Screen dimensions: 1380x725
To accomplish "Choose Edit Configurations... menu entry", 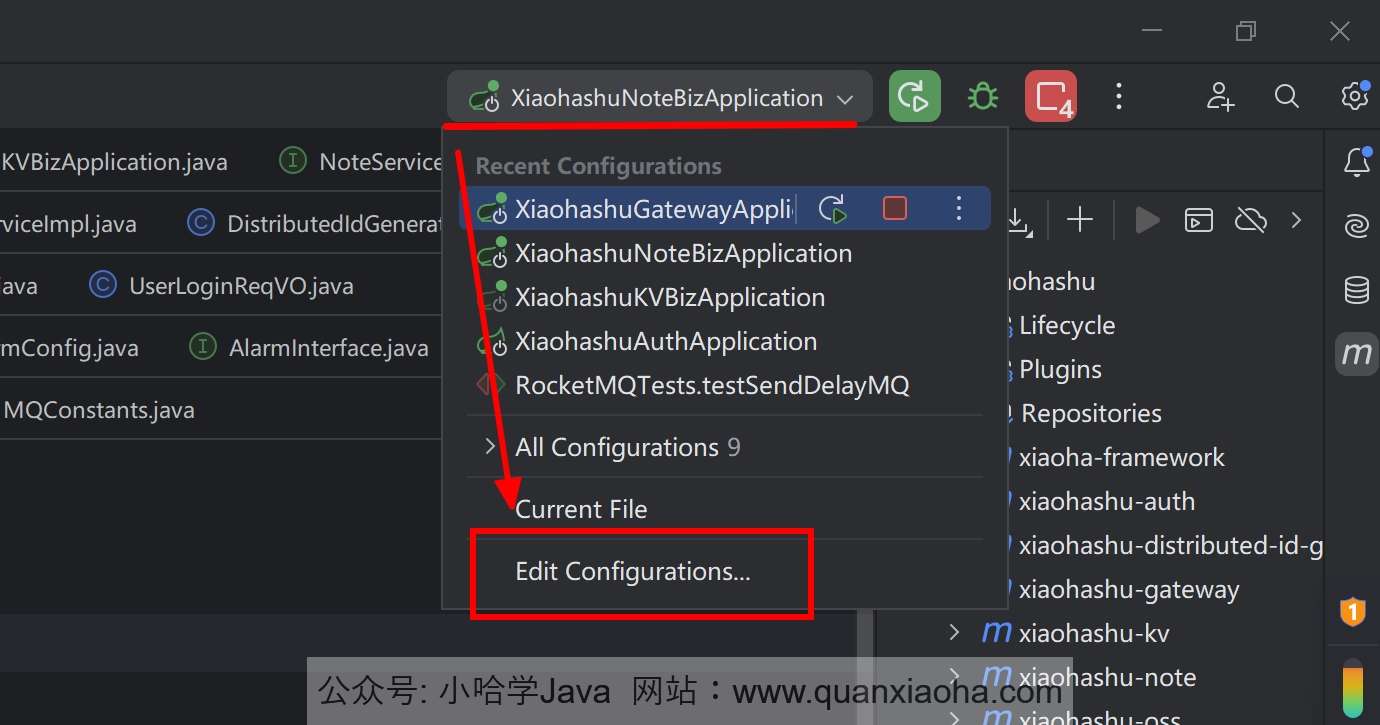I will click(632, 572).
